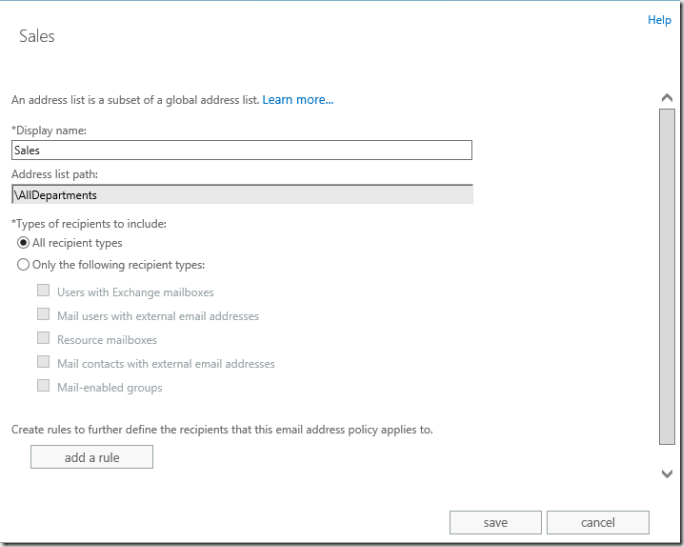This screenshot has height=547, width=684.
Task: Select Only the following recipient types
Action: point(24,265)
